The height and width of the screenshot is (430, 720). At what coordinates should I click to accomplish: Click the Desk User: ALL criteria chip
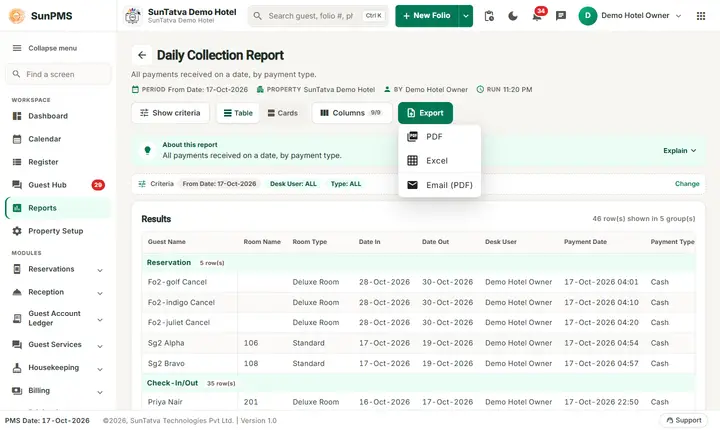293,184
